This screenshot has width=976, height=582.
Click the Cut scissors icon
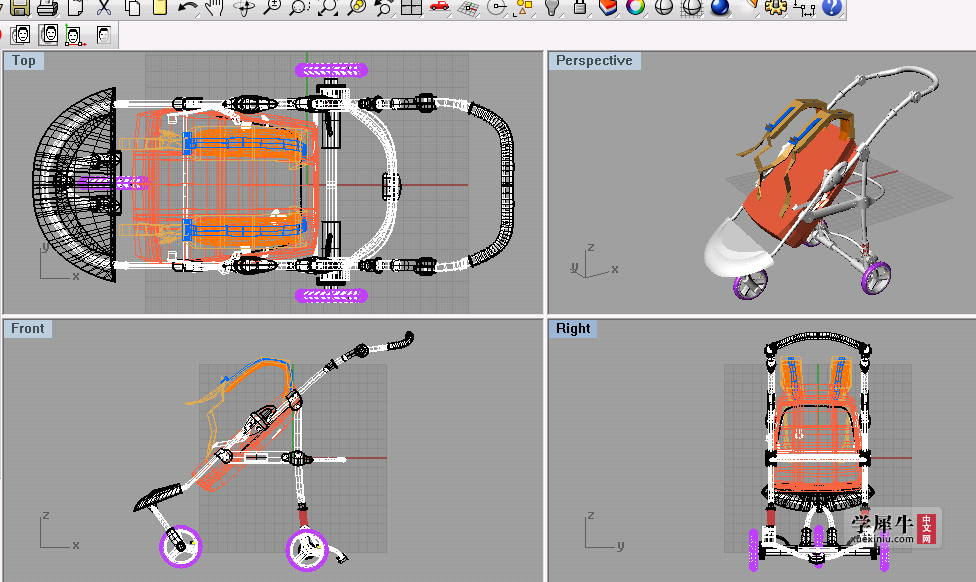[103, 7]
